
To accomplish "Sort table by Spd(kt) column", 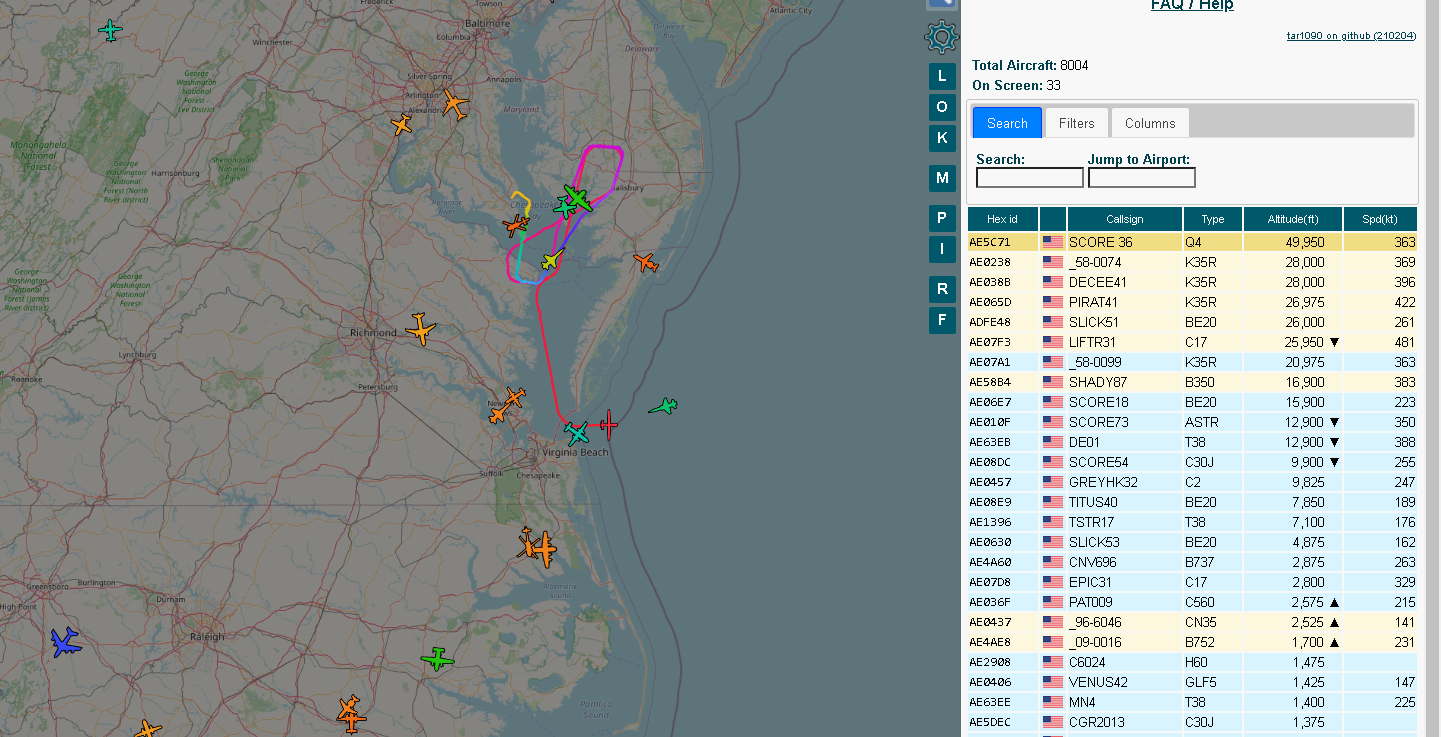I will tap(1380, 219).
